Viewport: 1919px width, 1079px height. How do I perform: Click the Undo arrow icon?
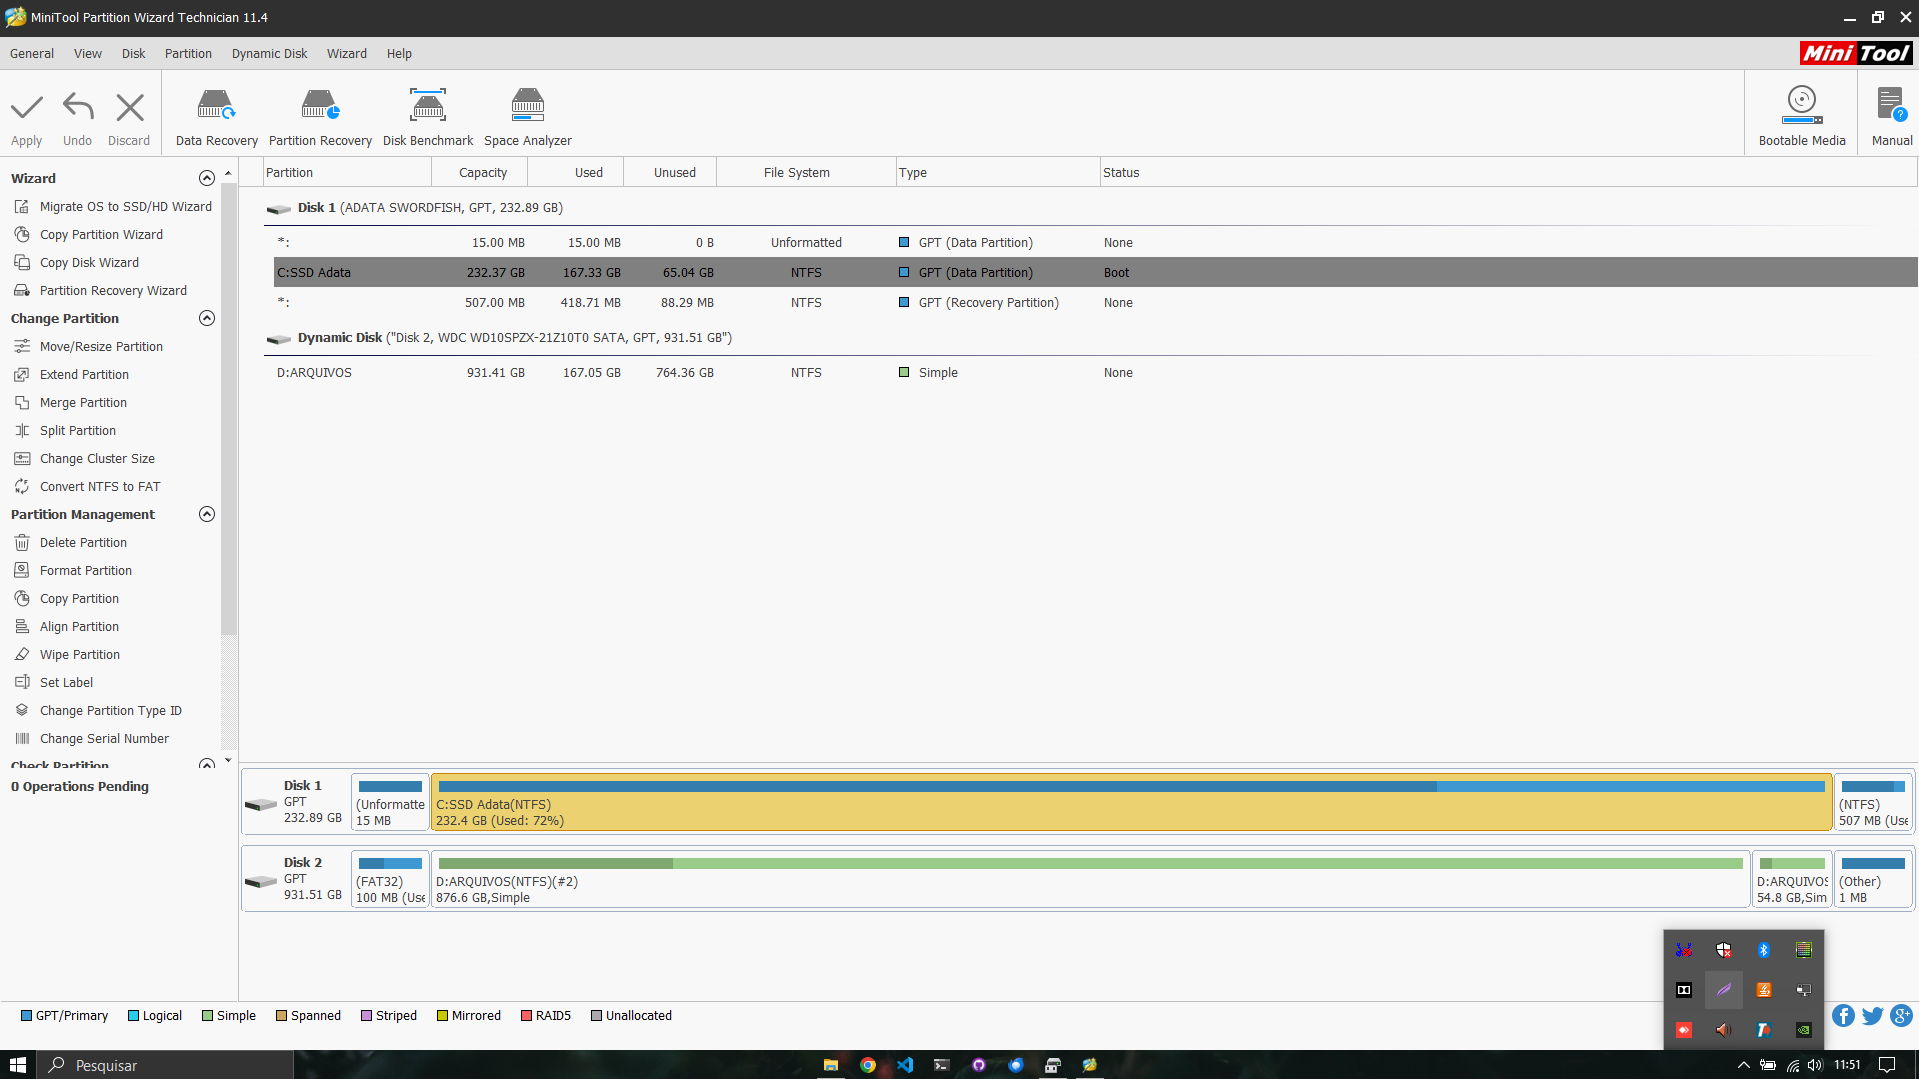click(78, 107)
